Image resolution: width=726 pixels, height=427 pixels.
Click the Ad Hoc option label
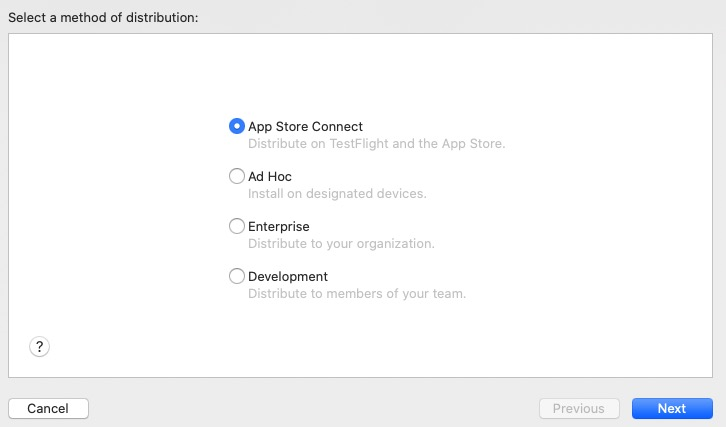(270, 176)
